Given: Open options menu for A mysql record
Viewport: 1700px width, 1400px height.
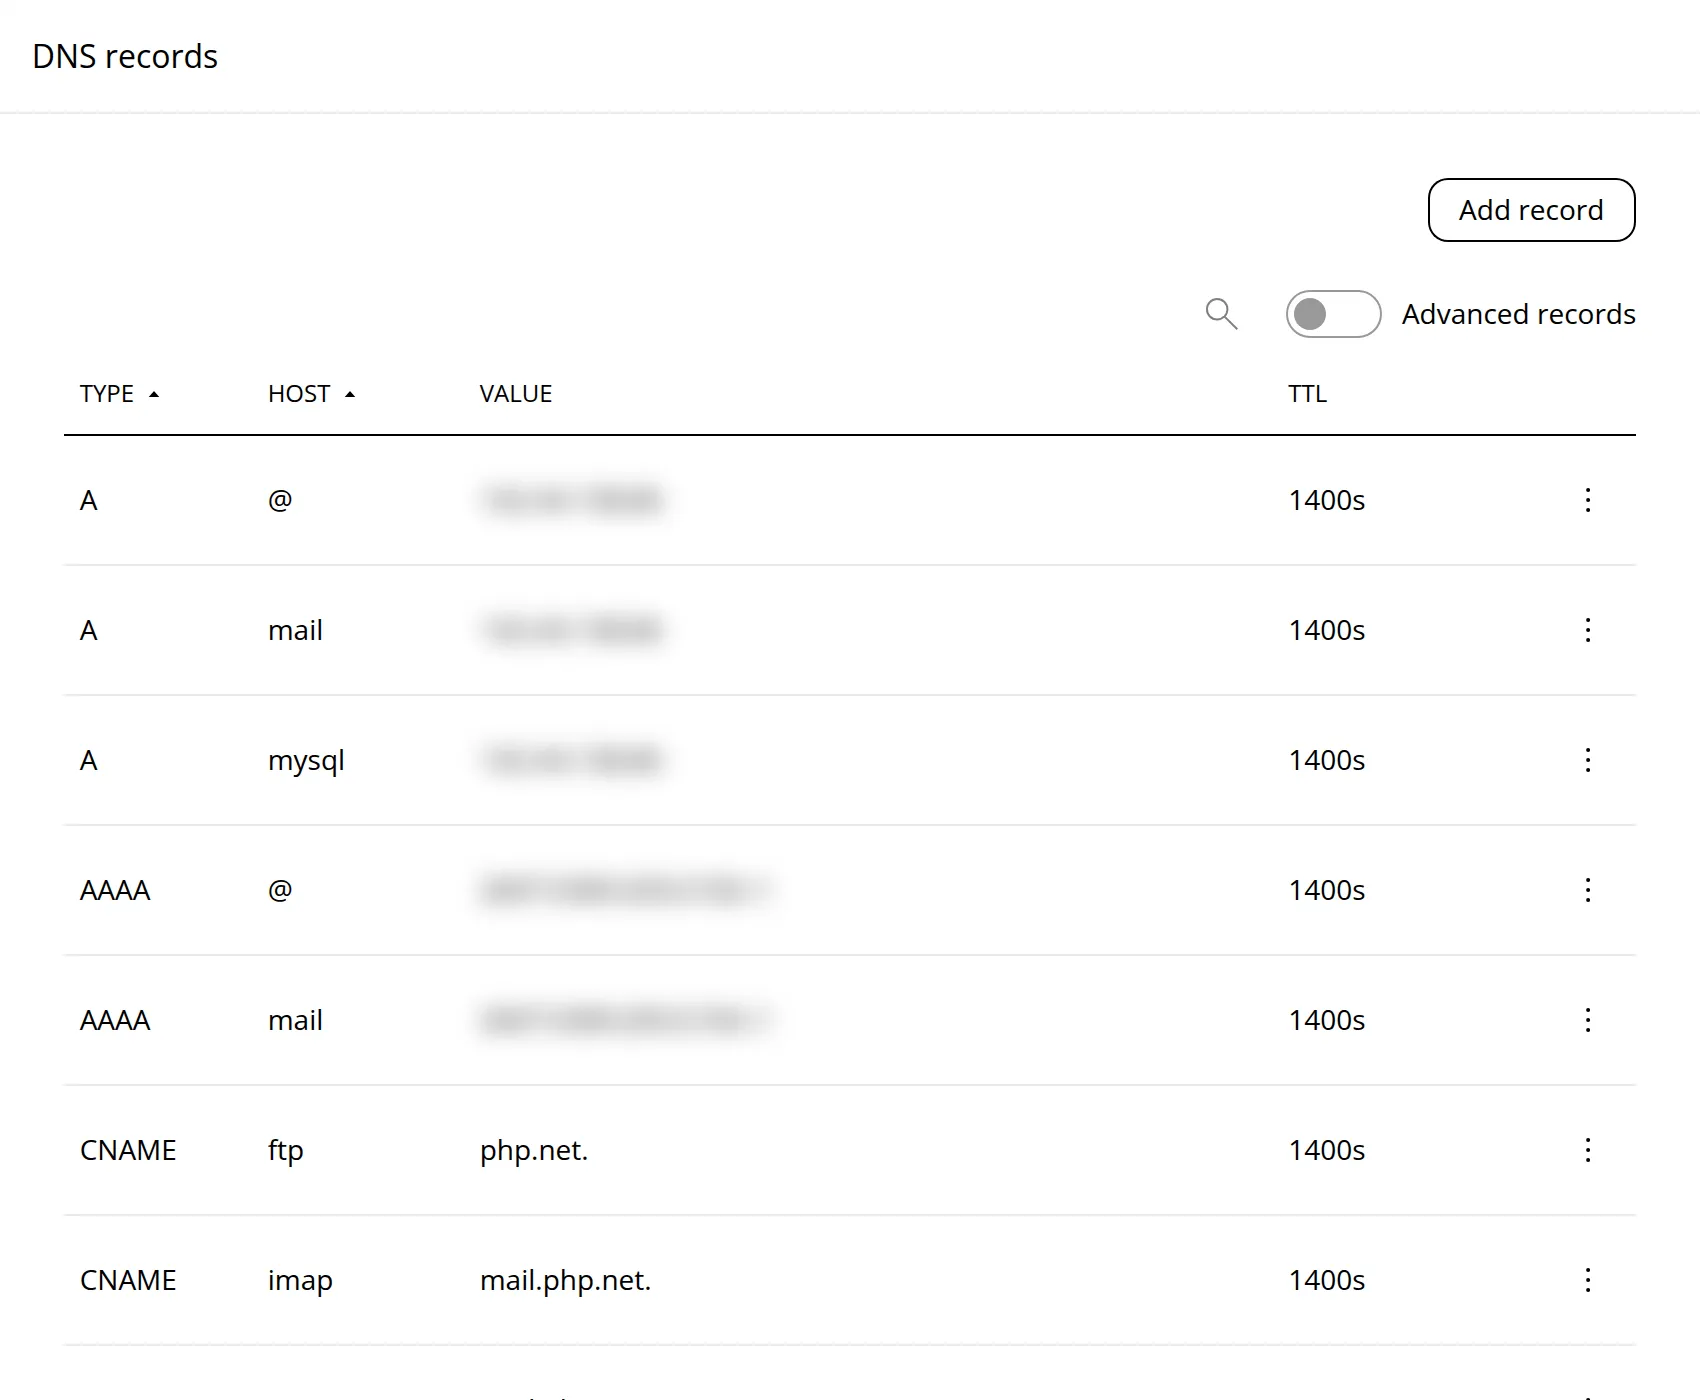Looking at the screenshot, I should (x=1588, y=760).
